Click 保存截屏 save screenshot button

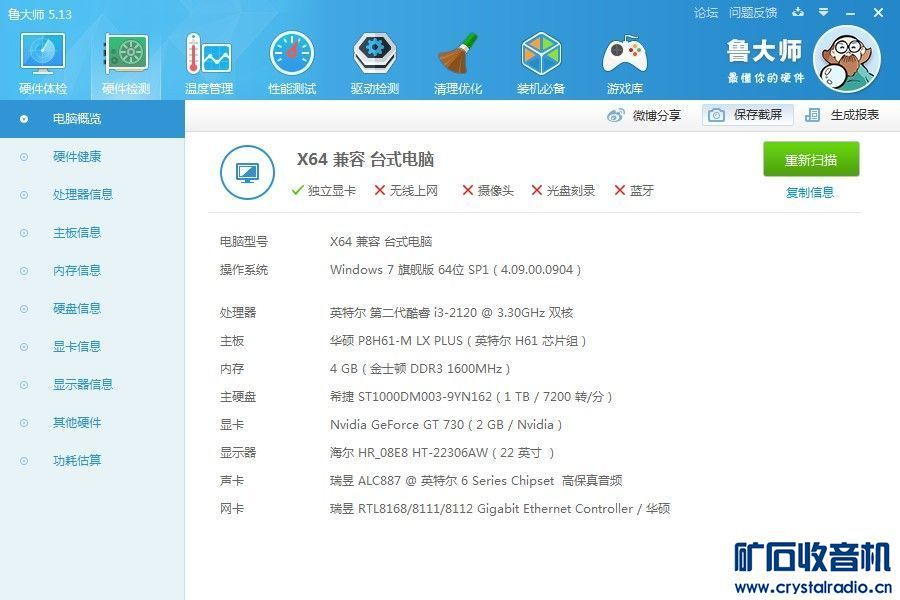pos(747,115)
